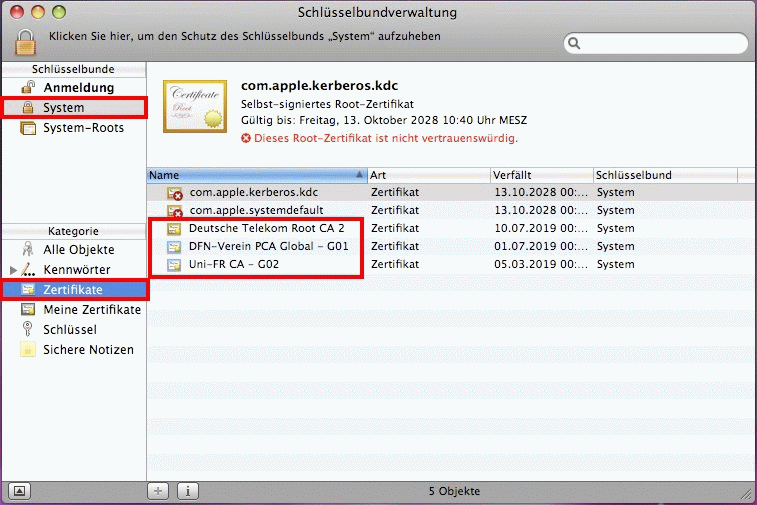Sort list by the Art column
757x505 pixels.
click(429, 175)
